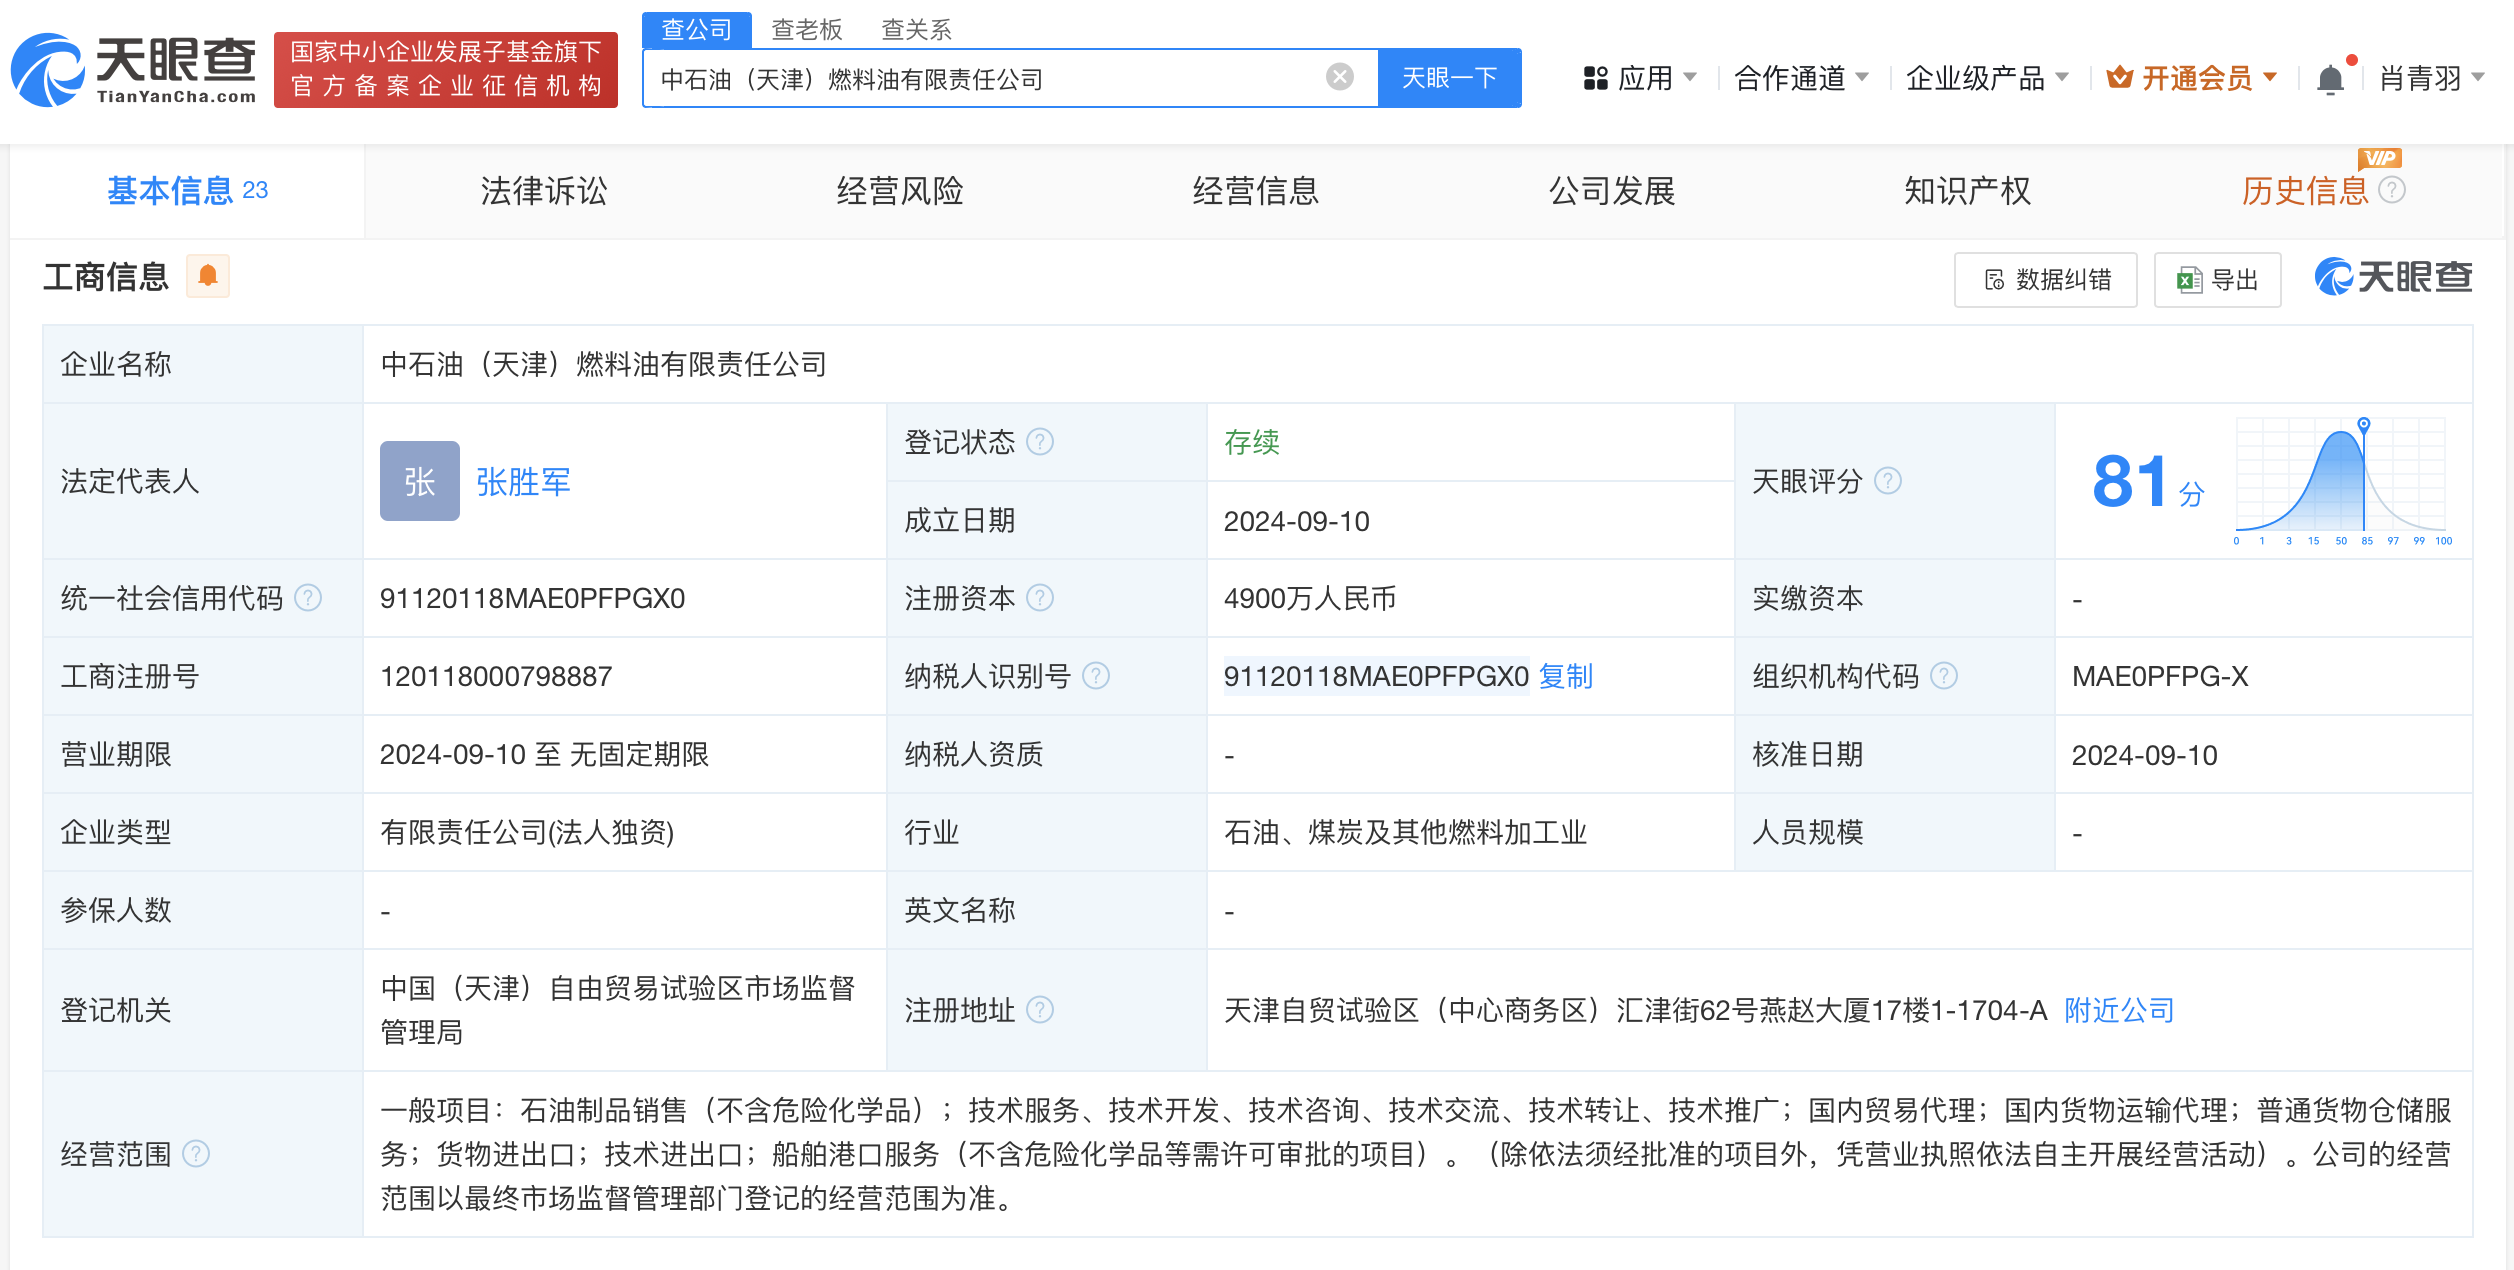This screenshot has width=2514, height=1270.
Task: Open notifications via the top-right bell icon
Action: click(x=2330, y=77)
